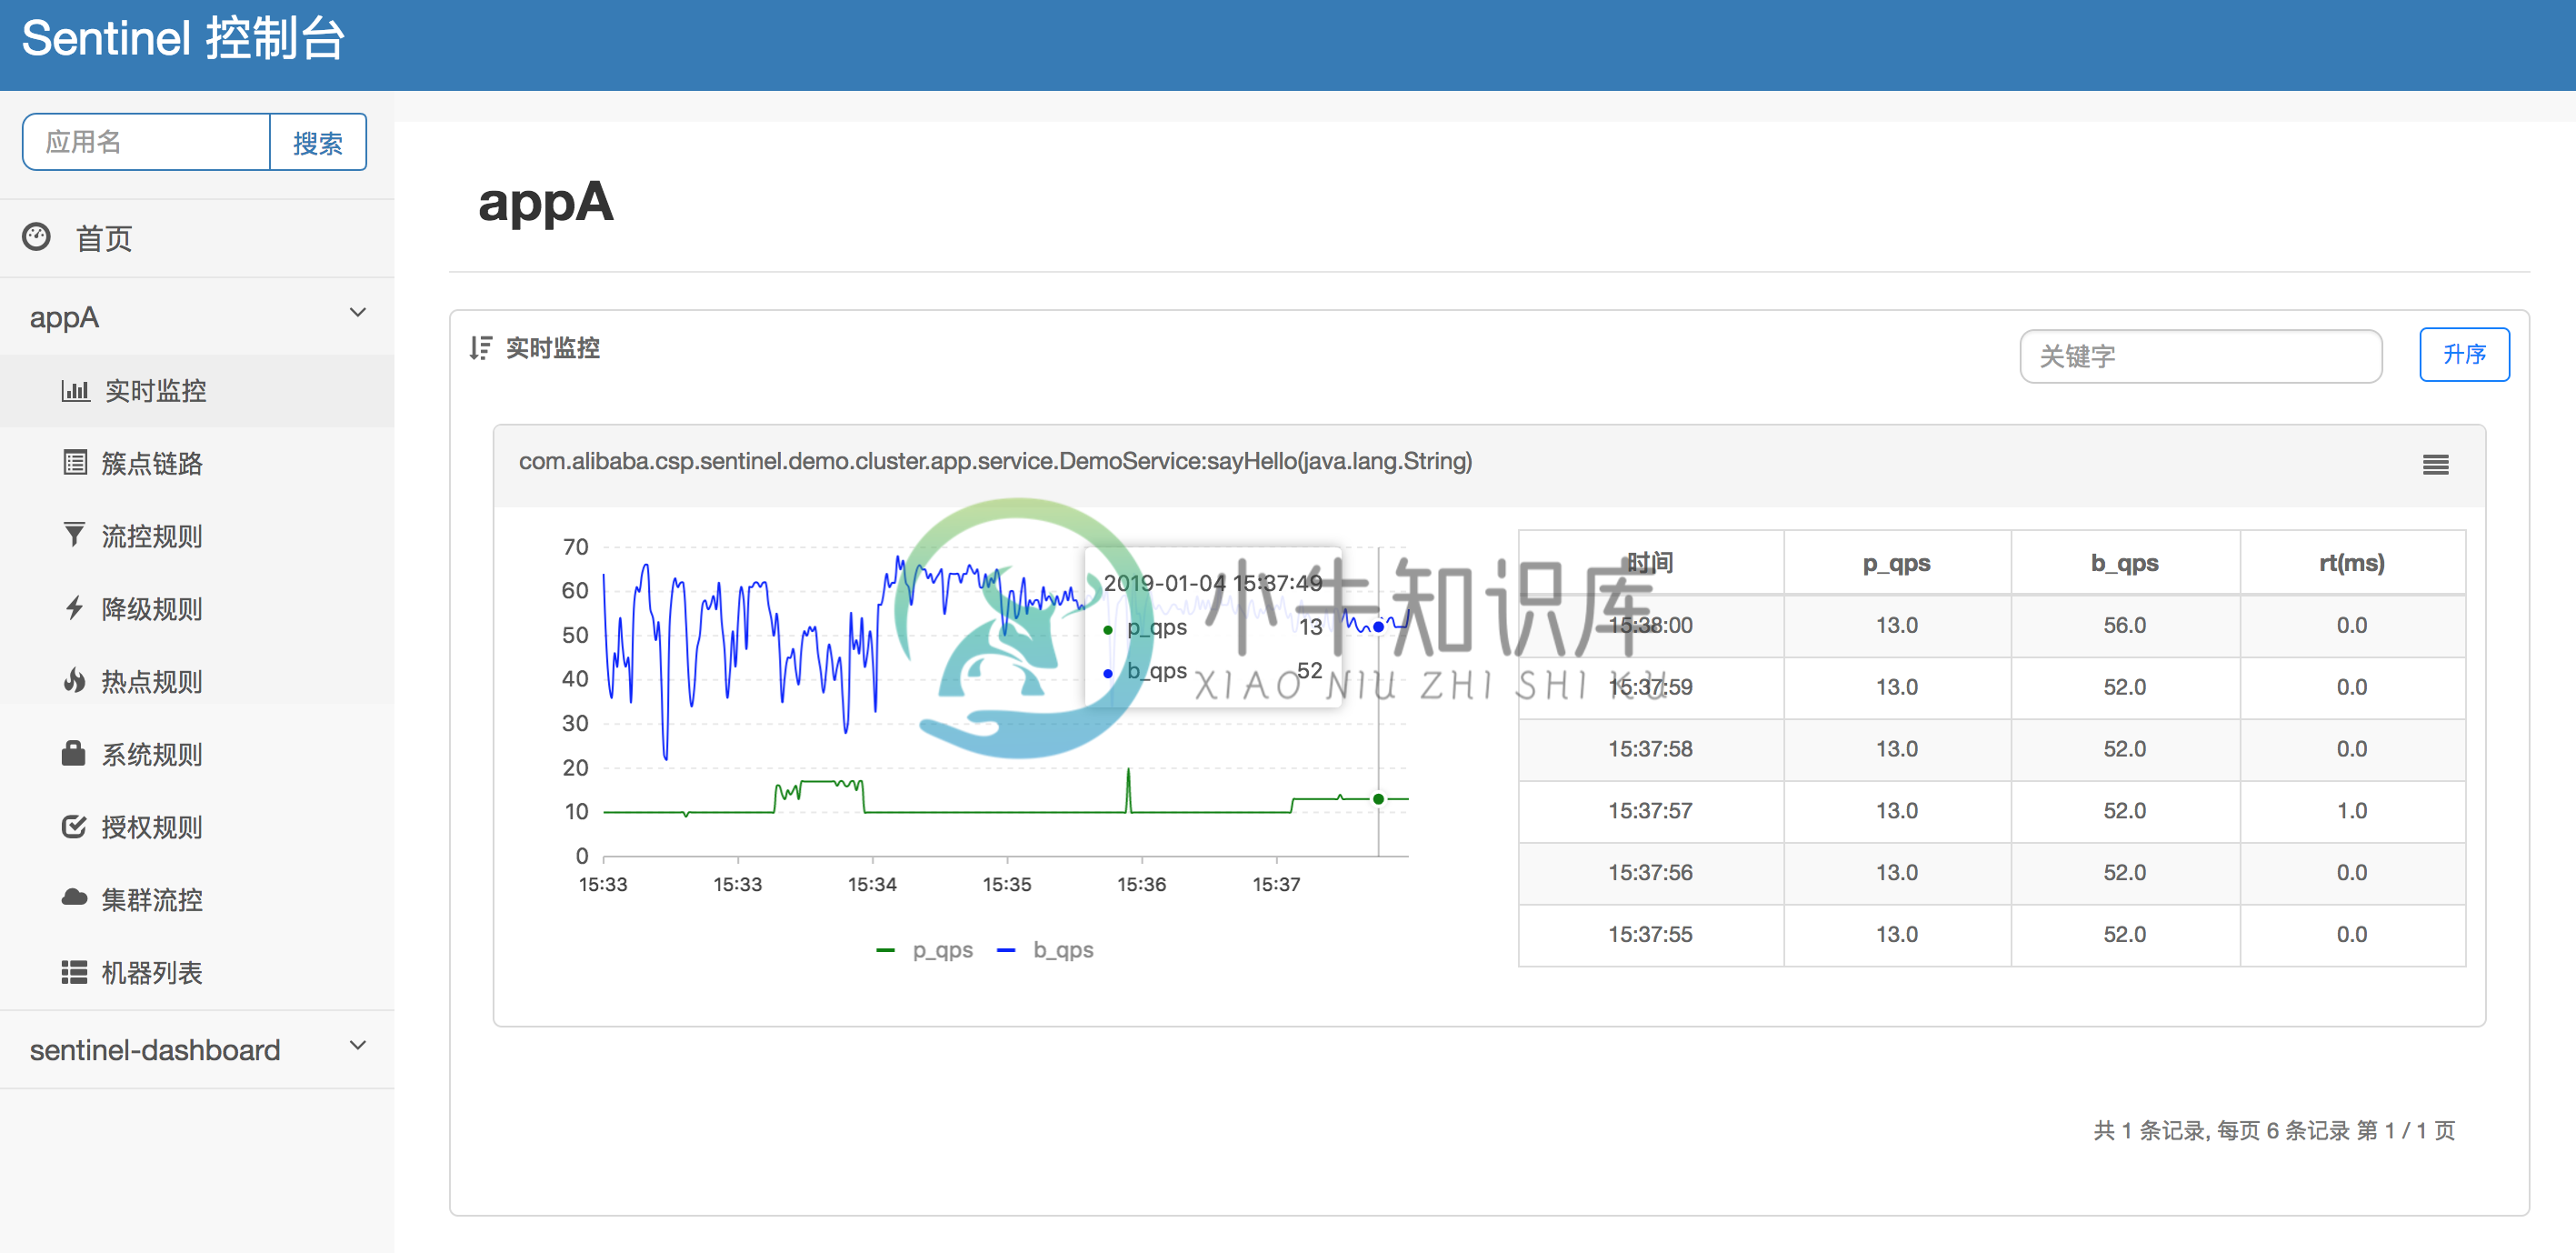The width and height of the screenshot is (2576, 1253).
Task: Collapse the appA sidebar group chevron
Action: 358,313
